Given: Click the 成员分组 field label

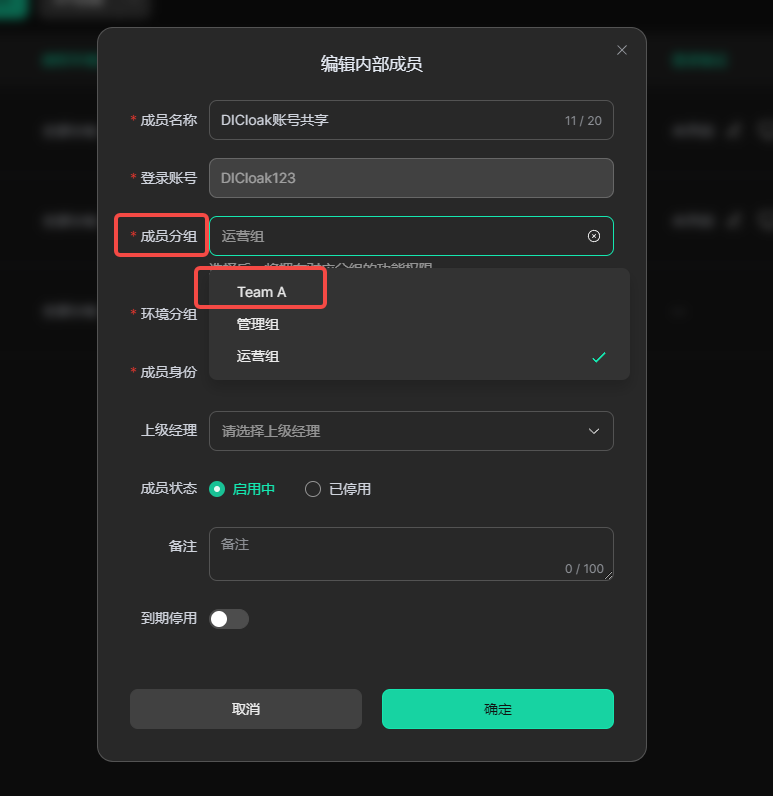Looking at the screenshot, I should [x=169, y=236].
